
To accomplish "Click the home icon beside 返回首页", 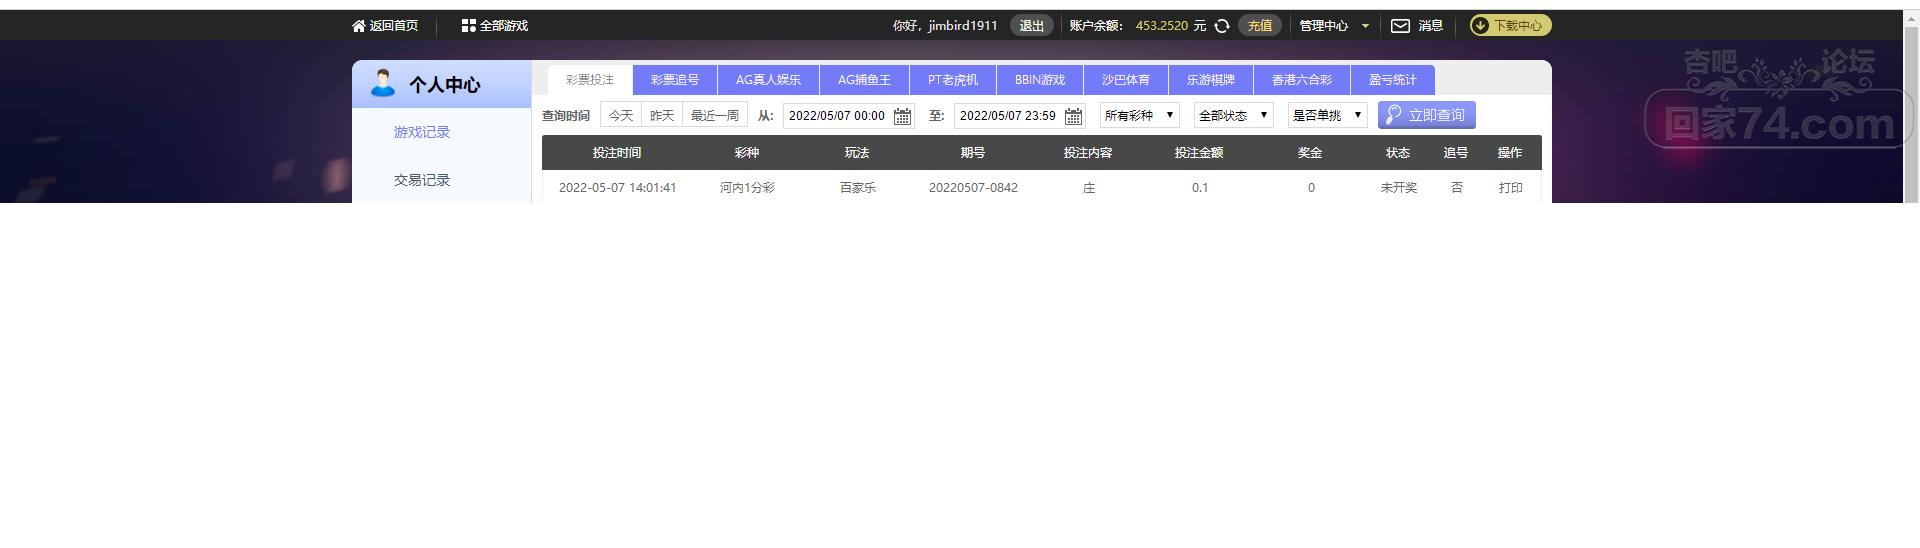I will (x=359, y=26).
